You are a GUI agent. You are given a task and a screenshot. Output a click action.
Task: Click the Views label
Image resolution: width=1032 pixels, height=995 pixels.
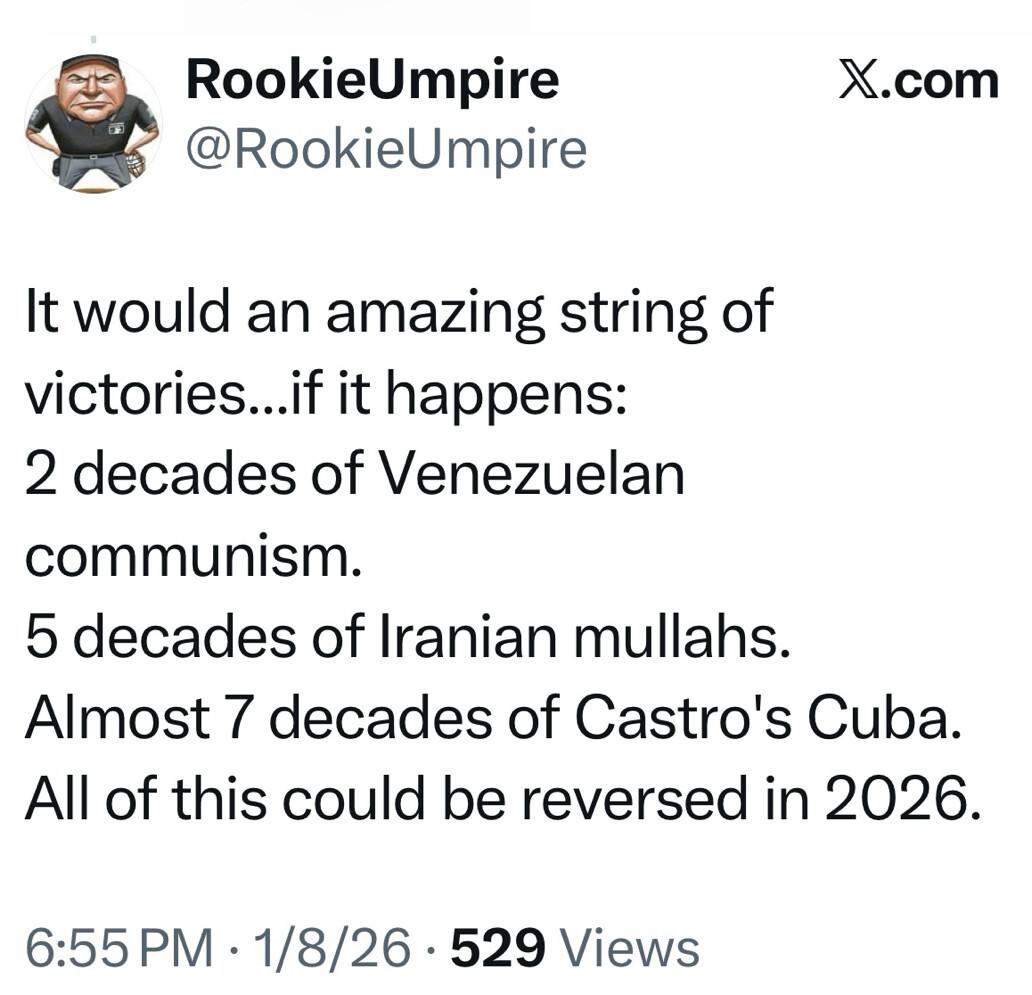pos(628,947)
